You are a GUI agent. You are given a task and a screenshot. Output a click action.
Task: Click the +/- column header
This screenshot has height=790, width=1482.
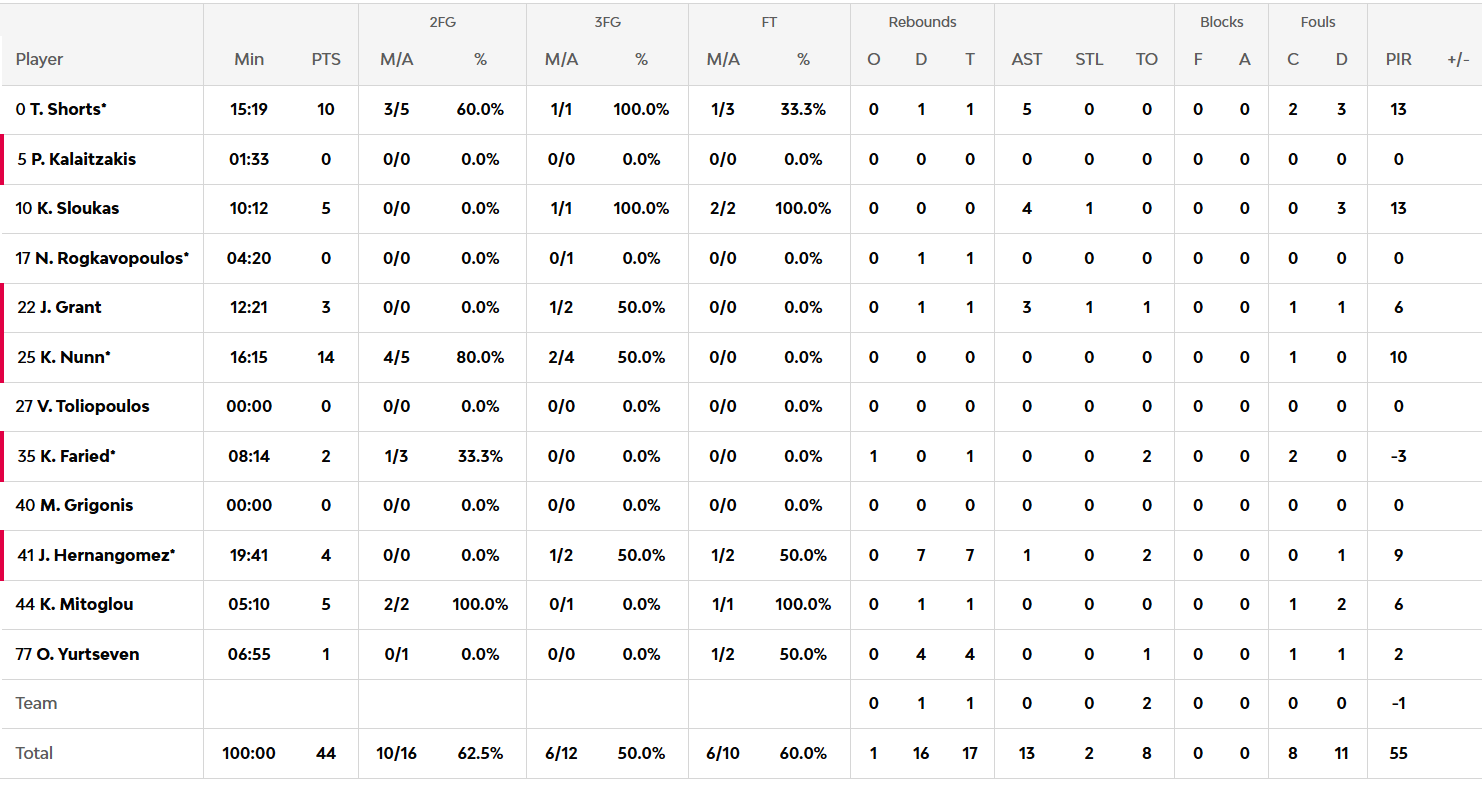1457,59
